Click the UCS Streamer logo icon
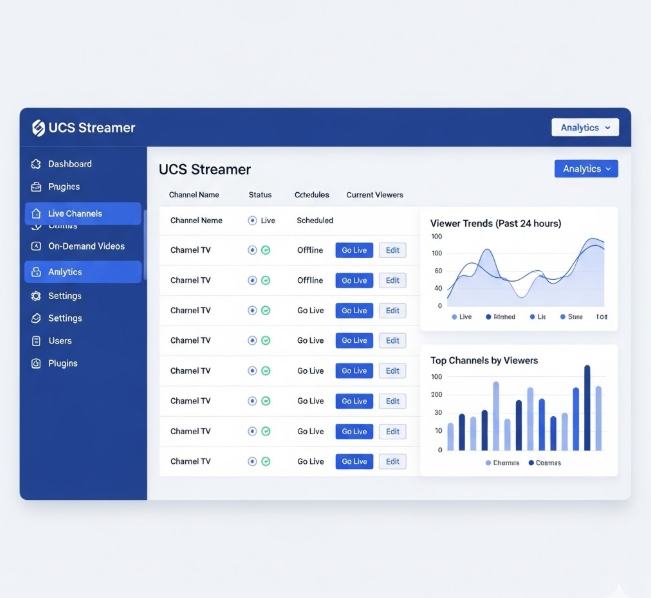 coord(38,128)
